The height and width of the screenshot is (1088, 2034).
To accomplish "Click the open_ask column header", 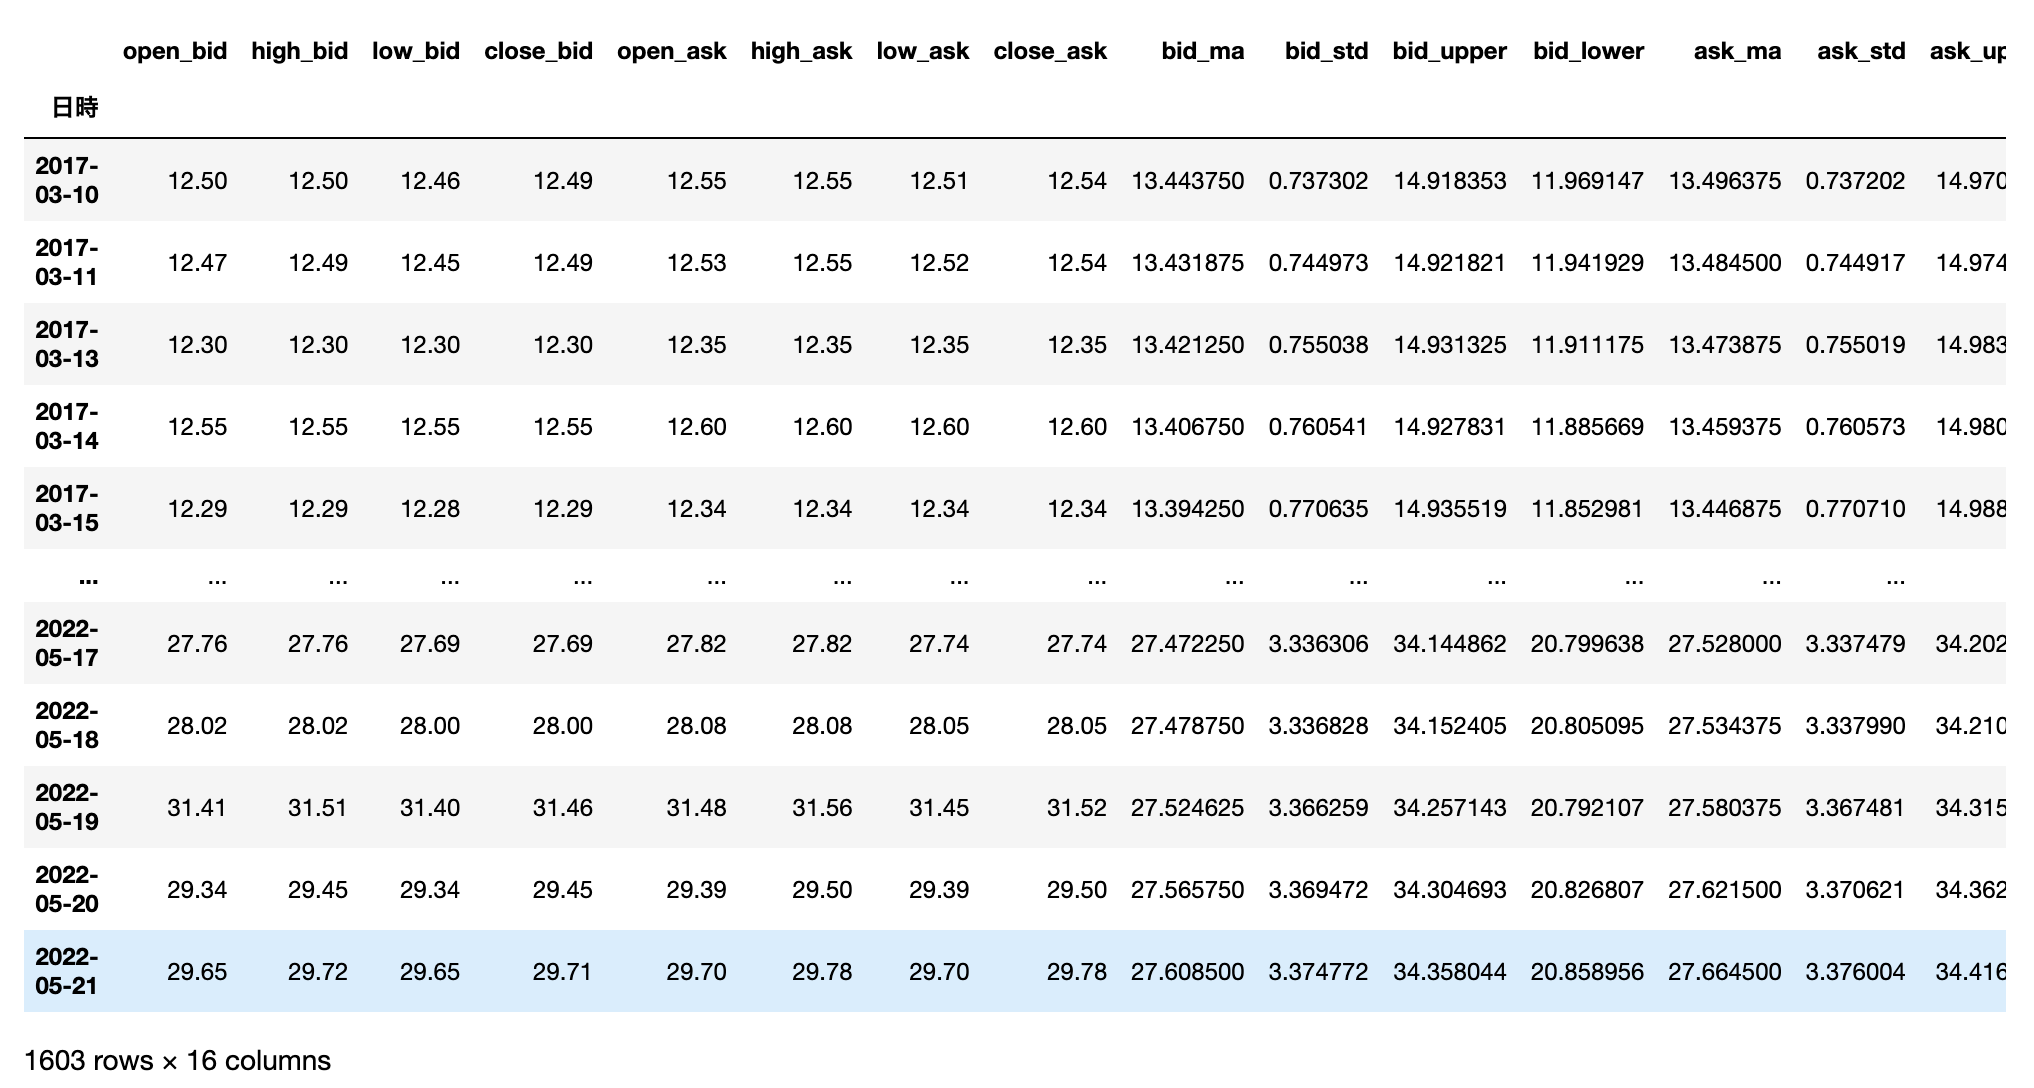I will click(671, 51).
